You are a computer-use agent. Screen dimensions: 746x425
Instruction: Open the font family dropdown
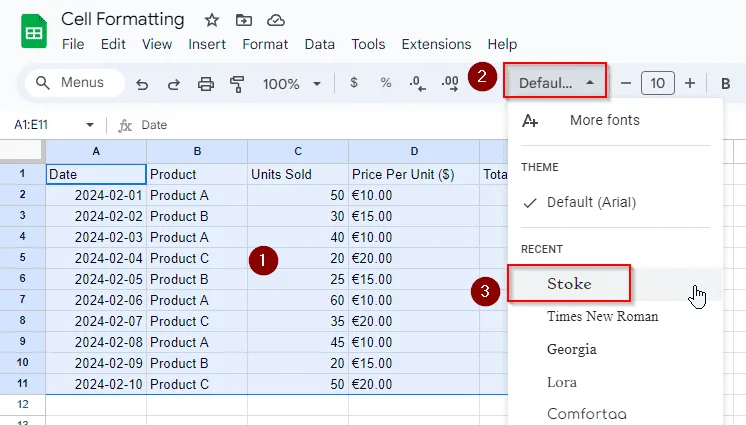click(x=555, y=81)
